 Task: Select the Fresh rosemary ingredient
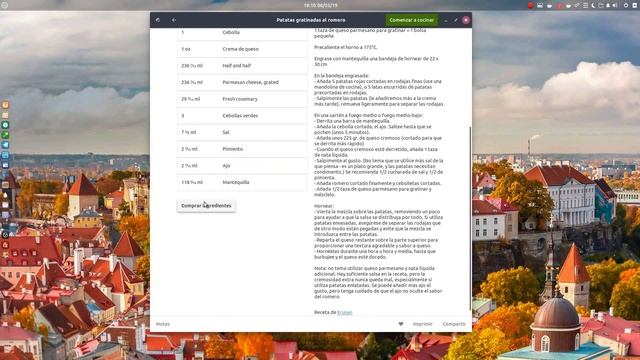click(242, 99)
